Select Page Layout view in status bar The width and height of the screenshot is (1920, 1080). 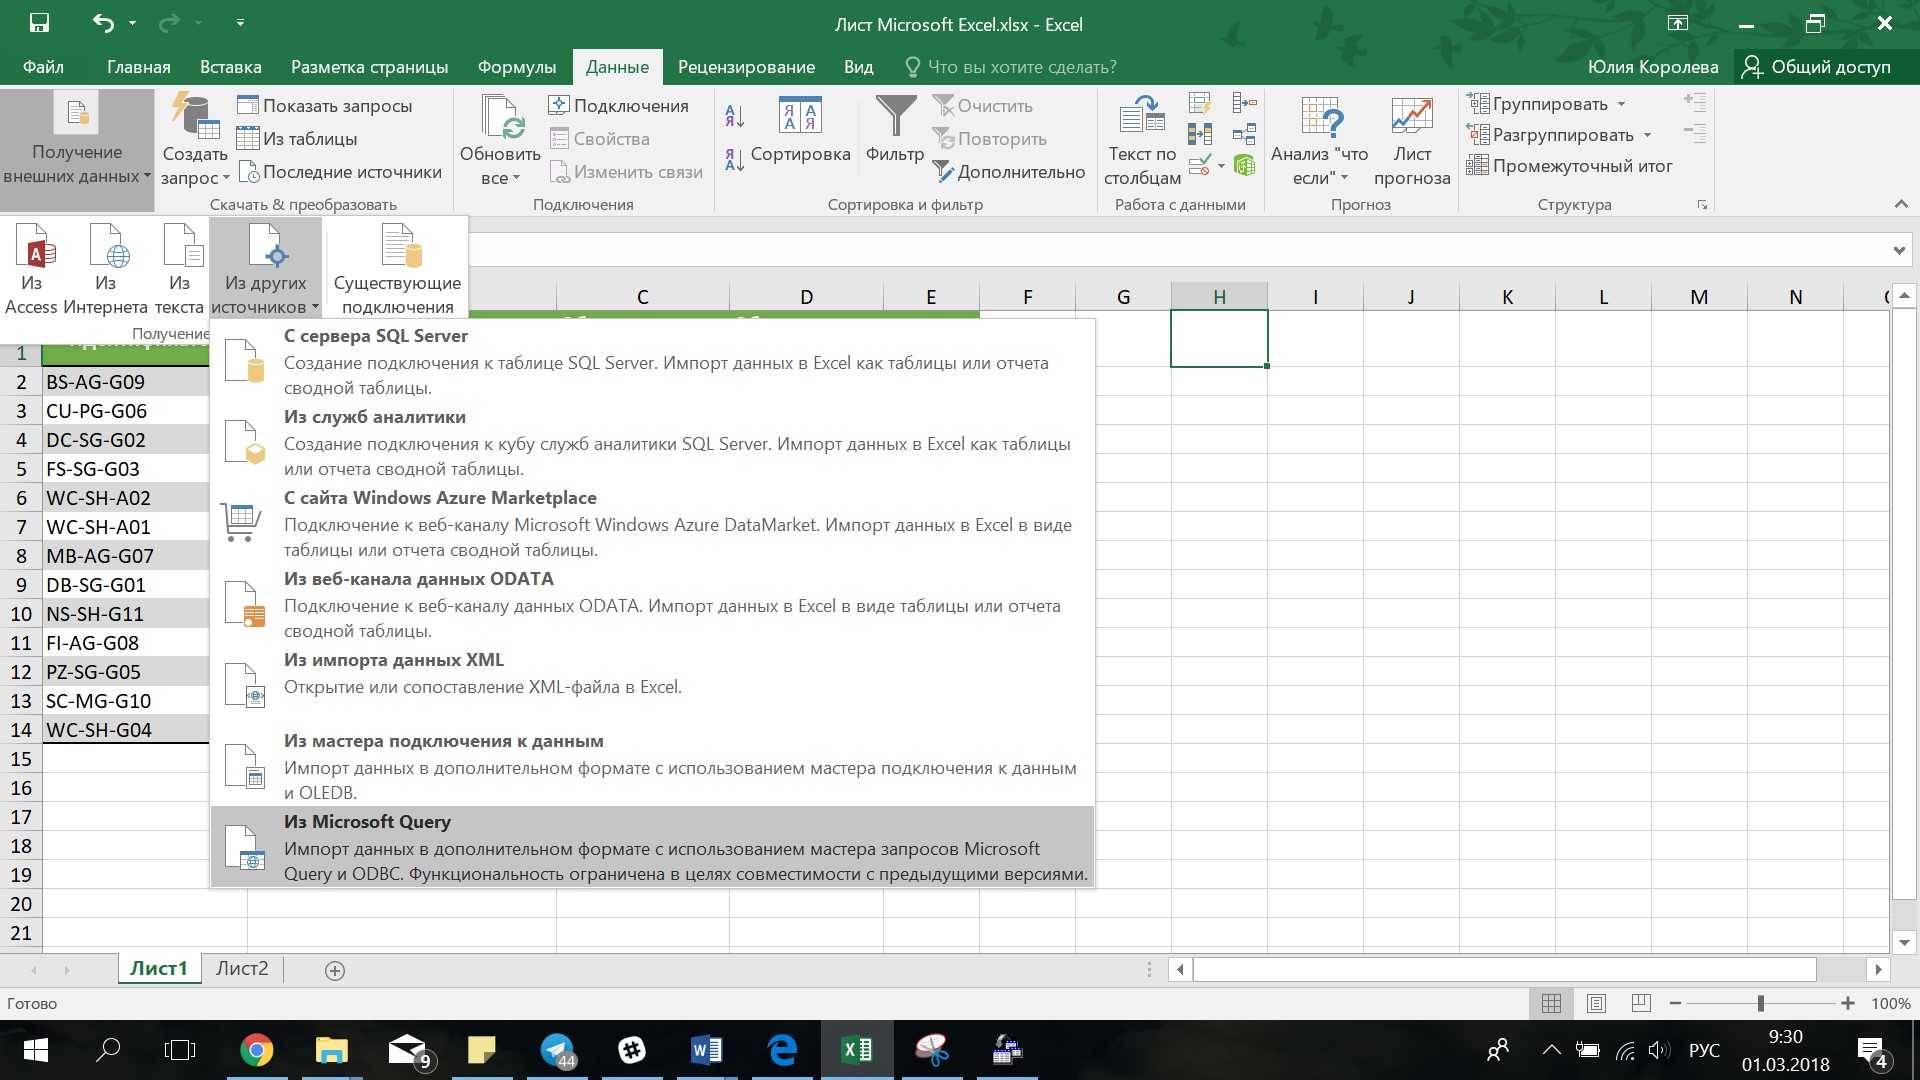[x=1596, y=1003]
